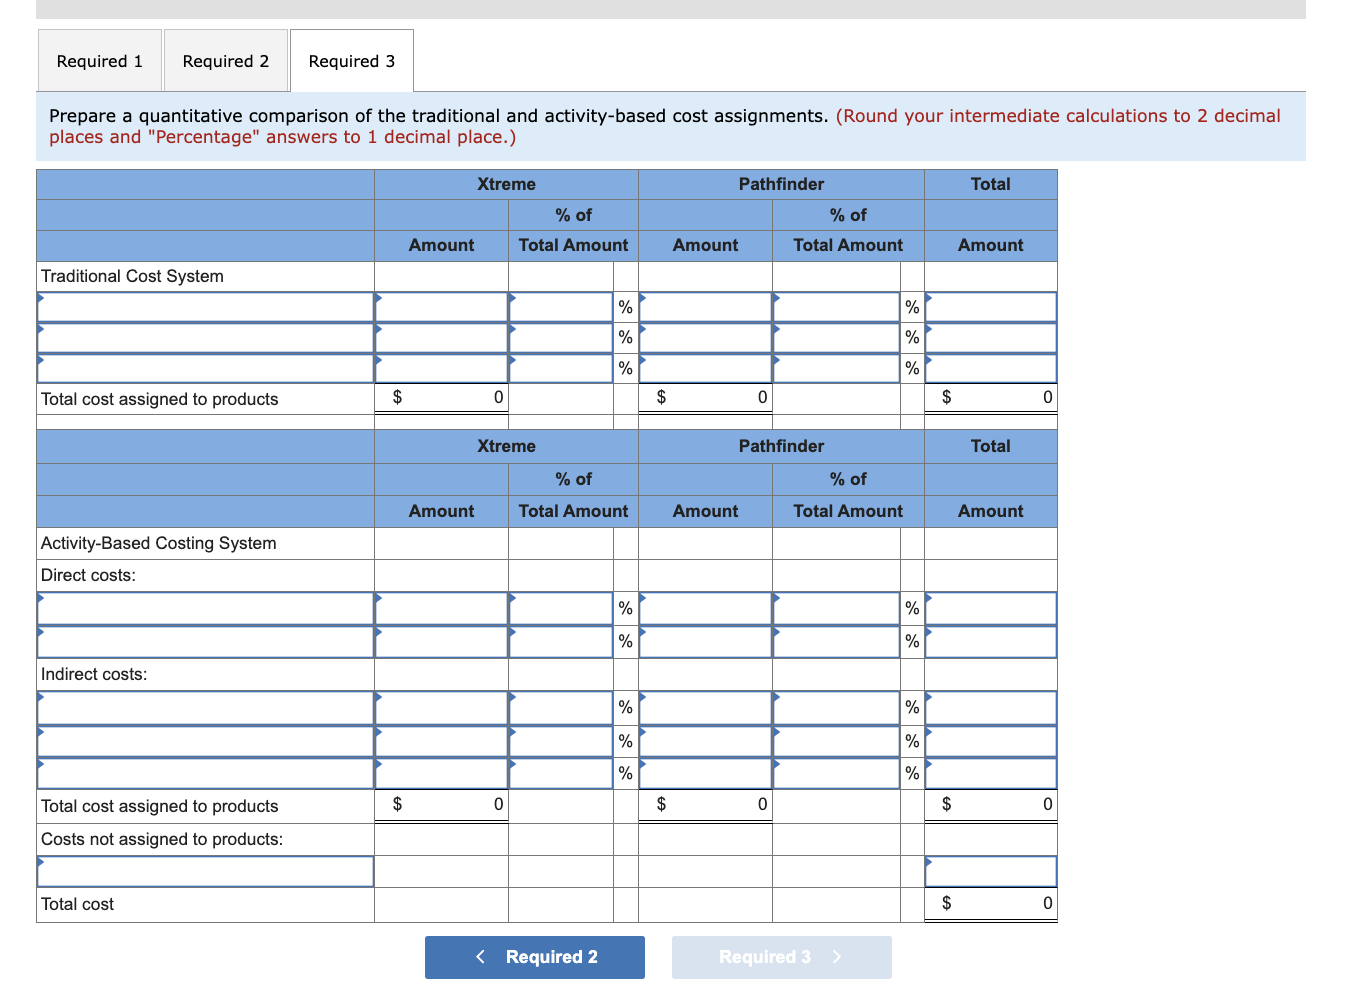The width and height of the screenshot is (1358, 986).
Task: Click the 'Direct costs:' label
Action: pyautogui.click(x=88, y=575)
